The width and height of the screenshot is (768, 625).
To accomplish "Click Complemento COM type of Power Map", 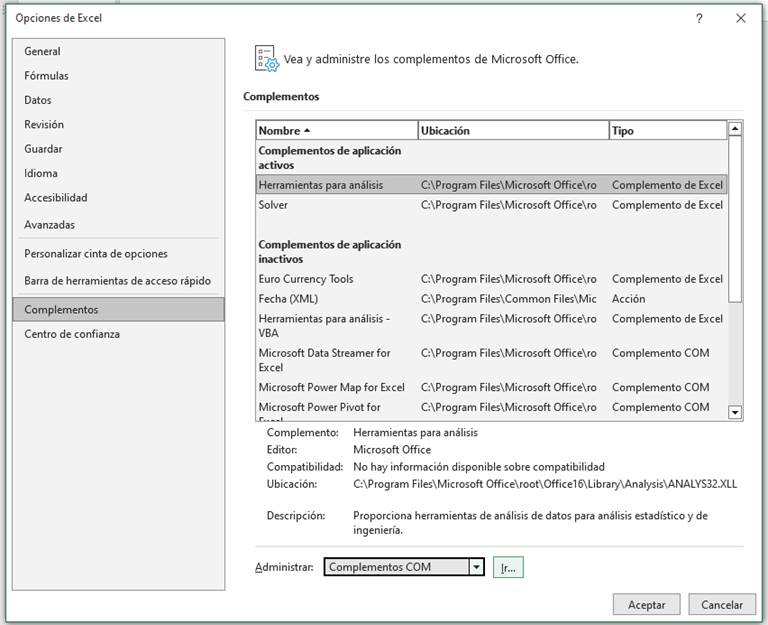I will coord(660,387).
